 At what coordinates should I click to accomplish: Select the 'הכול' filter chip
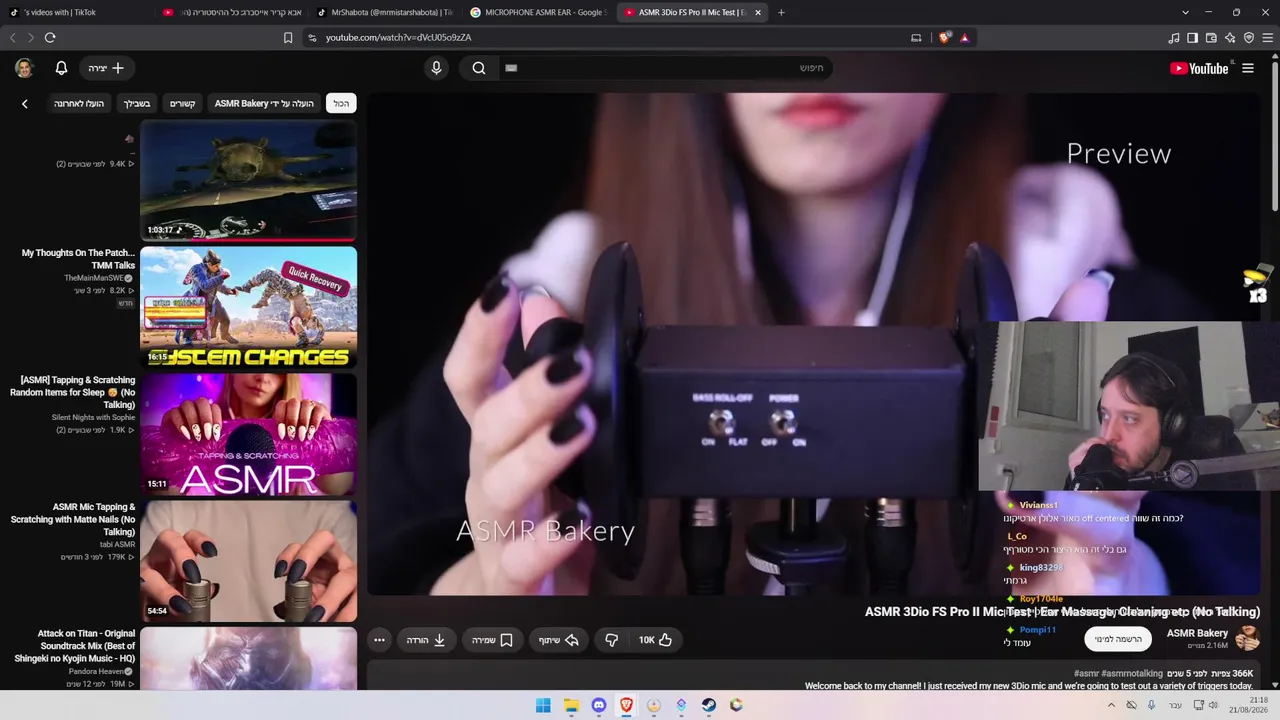coord(341,103)
